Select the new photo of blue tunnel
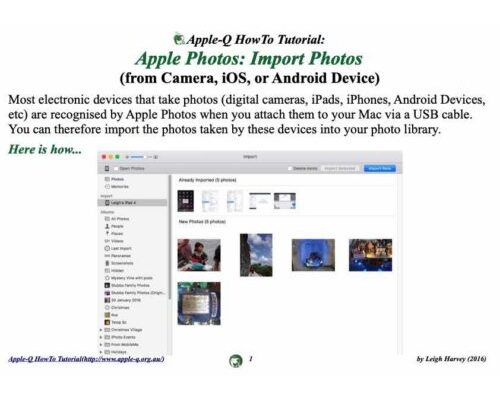Image resolution: width=500 pixels, height=400 pixels. [x=313, y=255]
